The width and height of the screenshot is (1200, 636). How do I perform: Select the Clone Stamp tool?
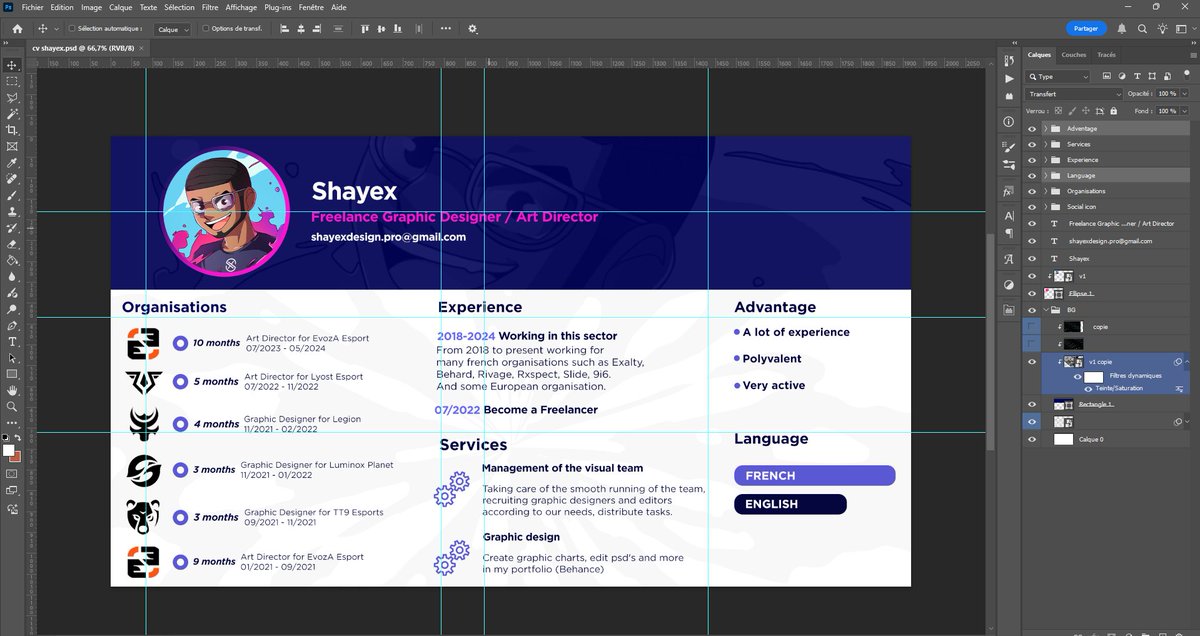click(x=12, y=211)
